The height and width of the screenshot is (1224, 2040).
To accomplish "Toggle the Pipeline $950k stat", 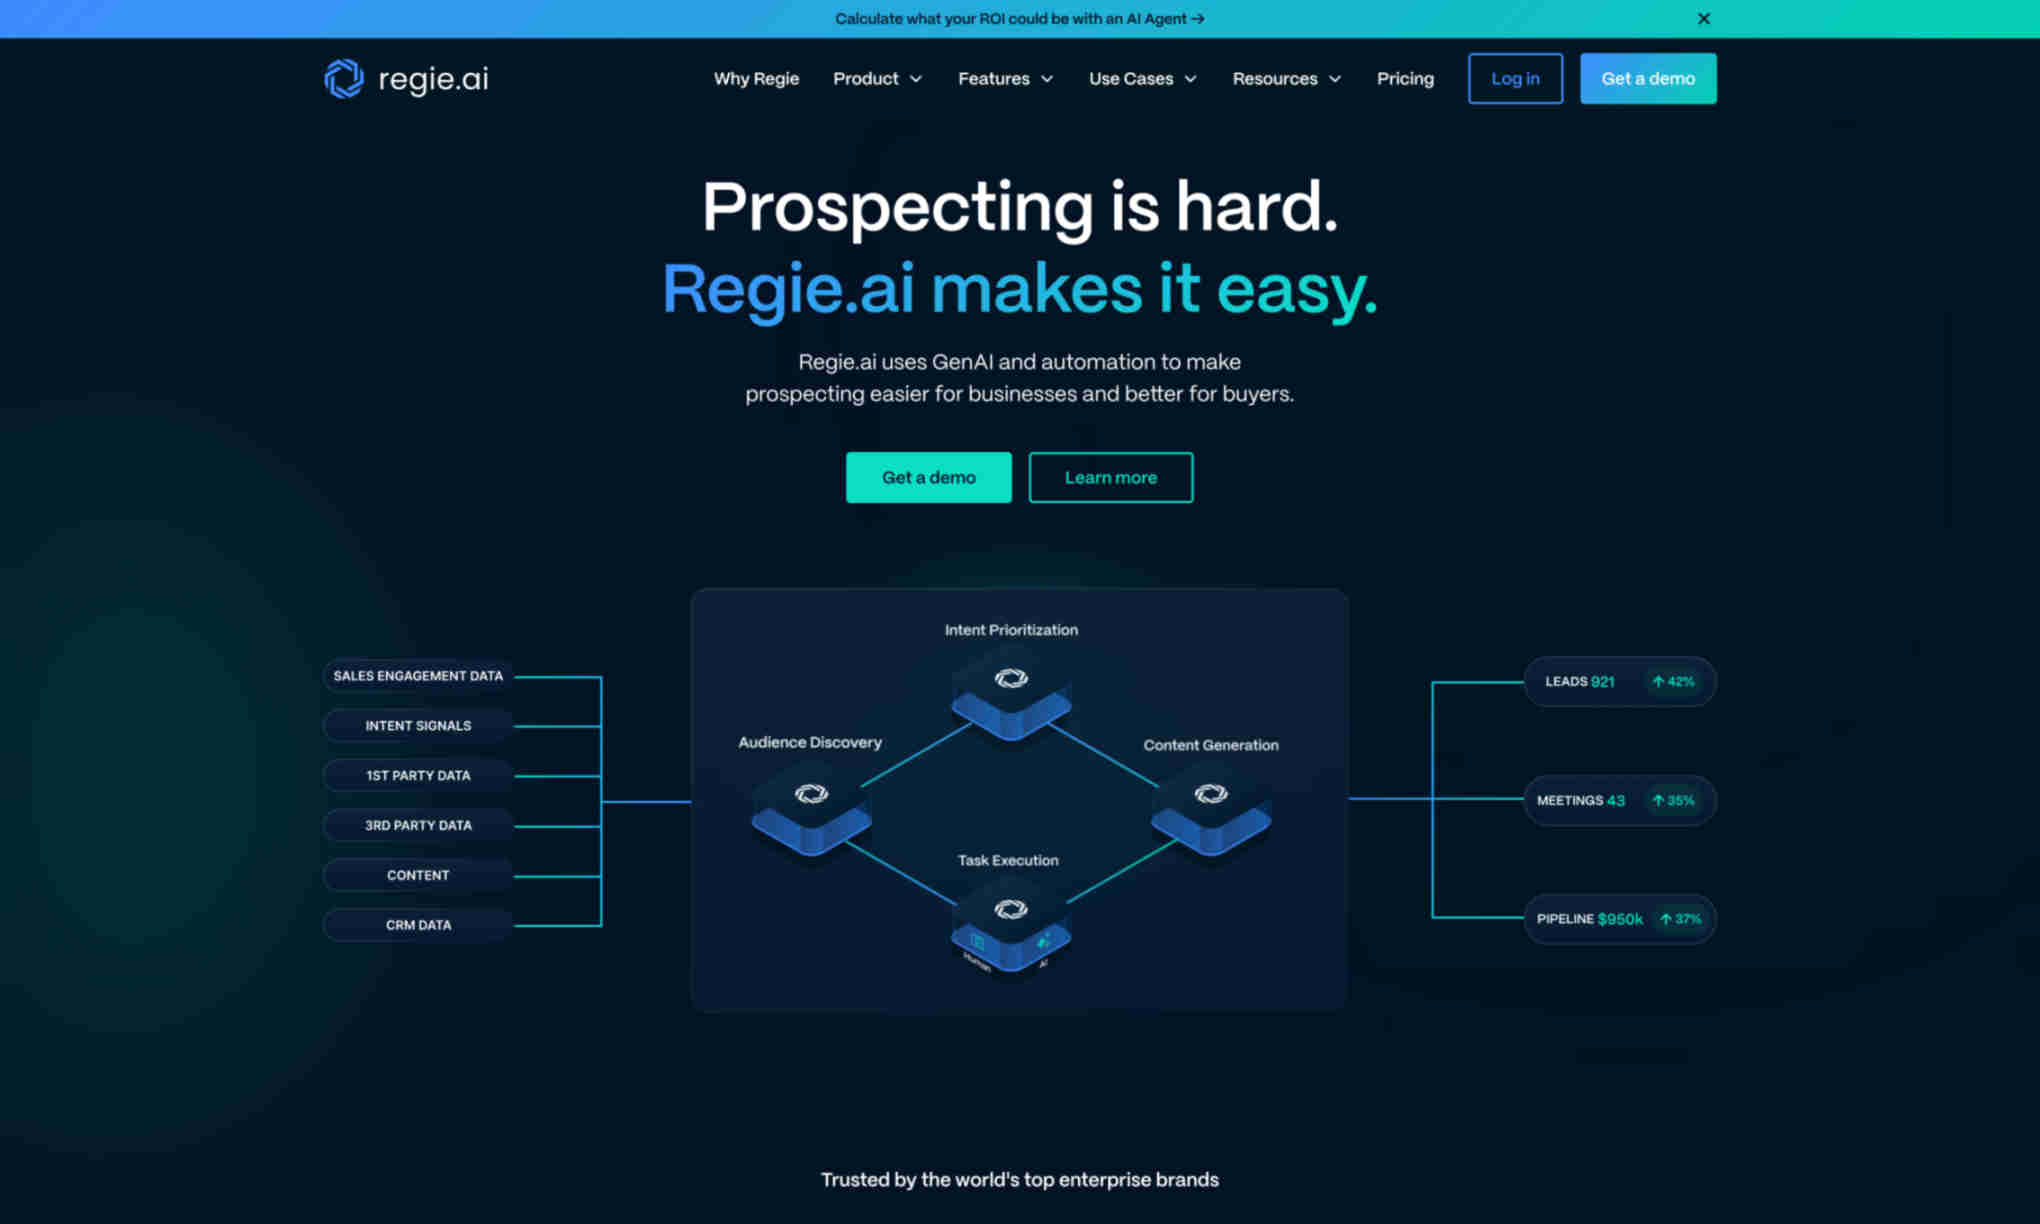I will point(1616,918).
